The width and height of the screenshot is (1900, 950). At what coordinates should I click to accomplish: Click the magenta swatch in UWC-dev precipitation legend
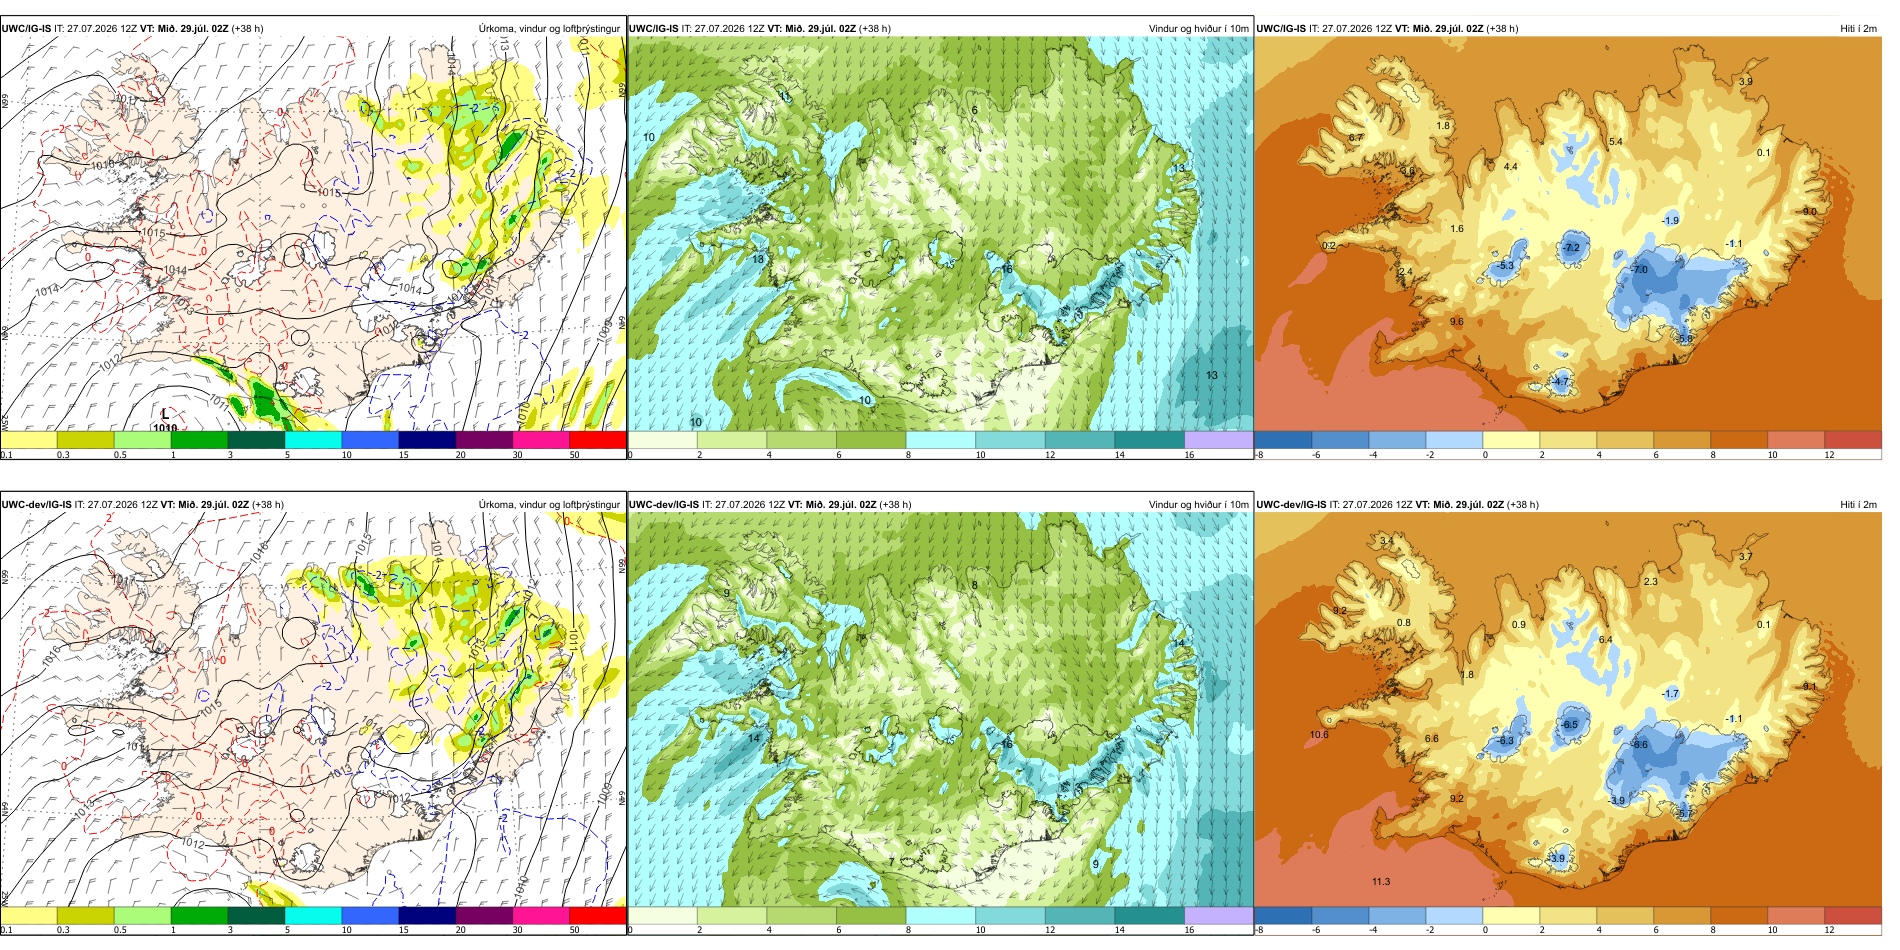pos(541,916)
